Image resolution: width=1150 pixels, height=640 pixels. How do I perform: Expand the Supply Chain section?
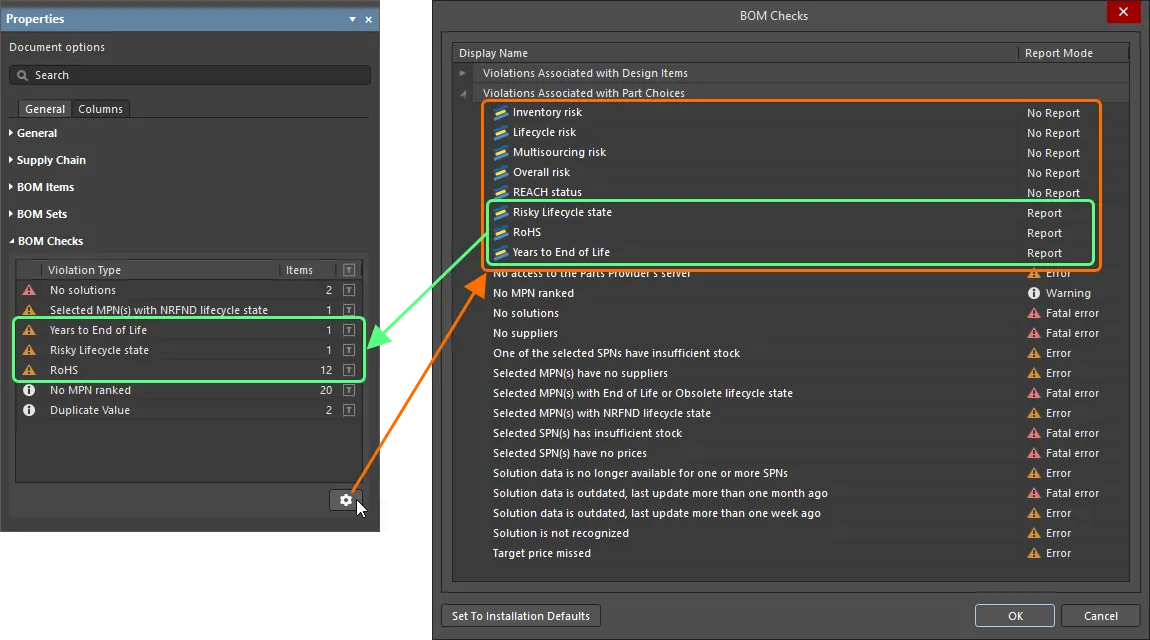pyautogui.click(x=11, y=160)
